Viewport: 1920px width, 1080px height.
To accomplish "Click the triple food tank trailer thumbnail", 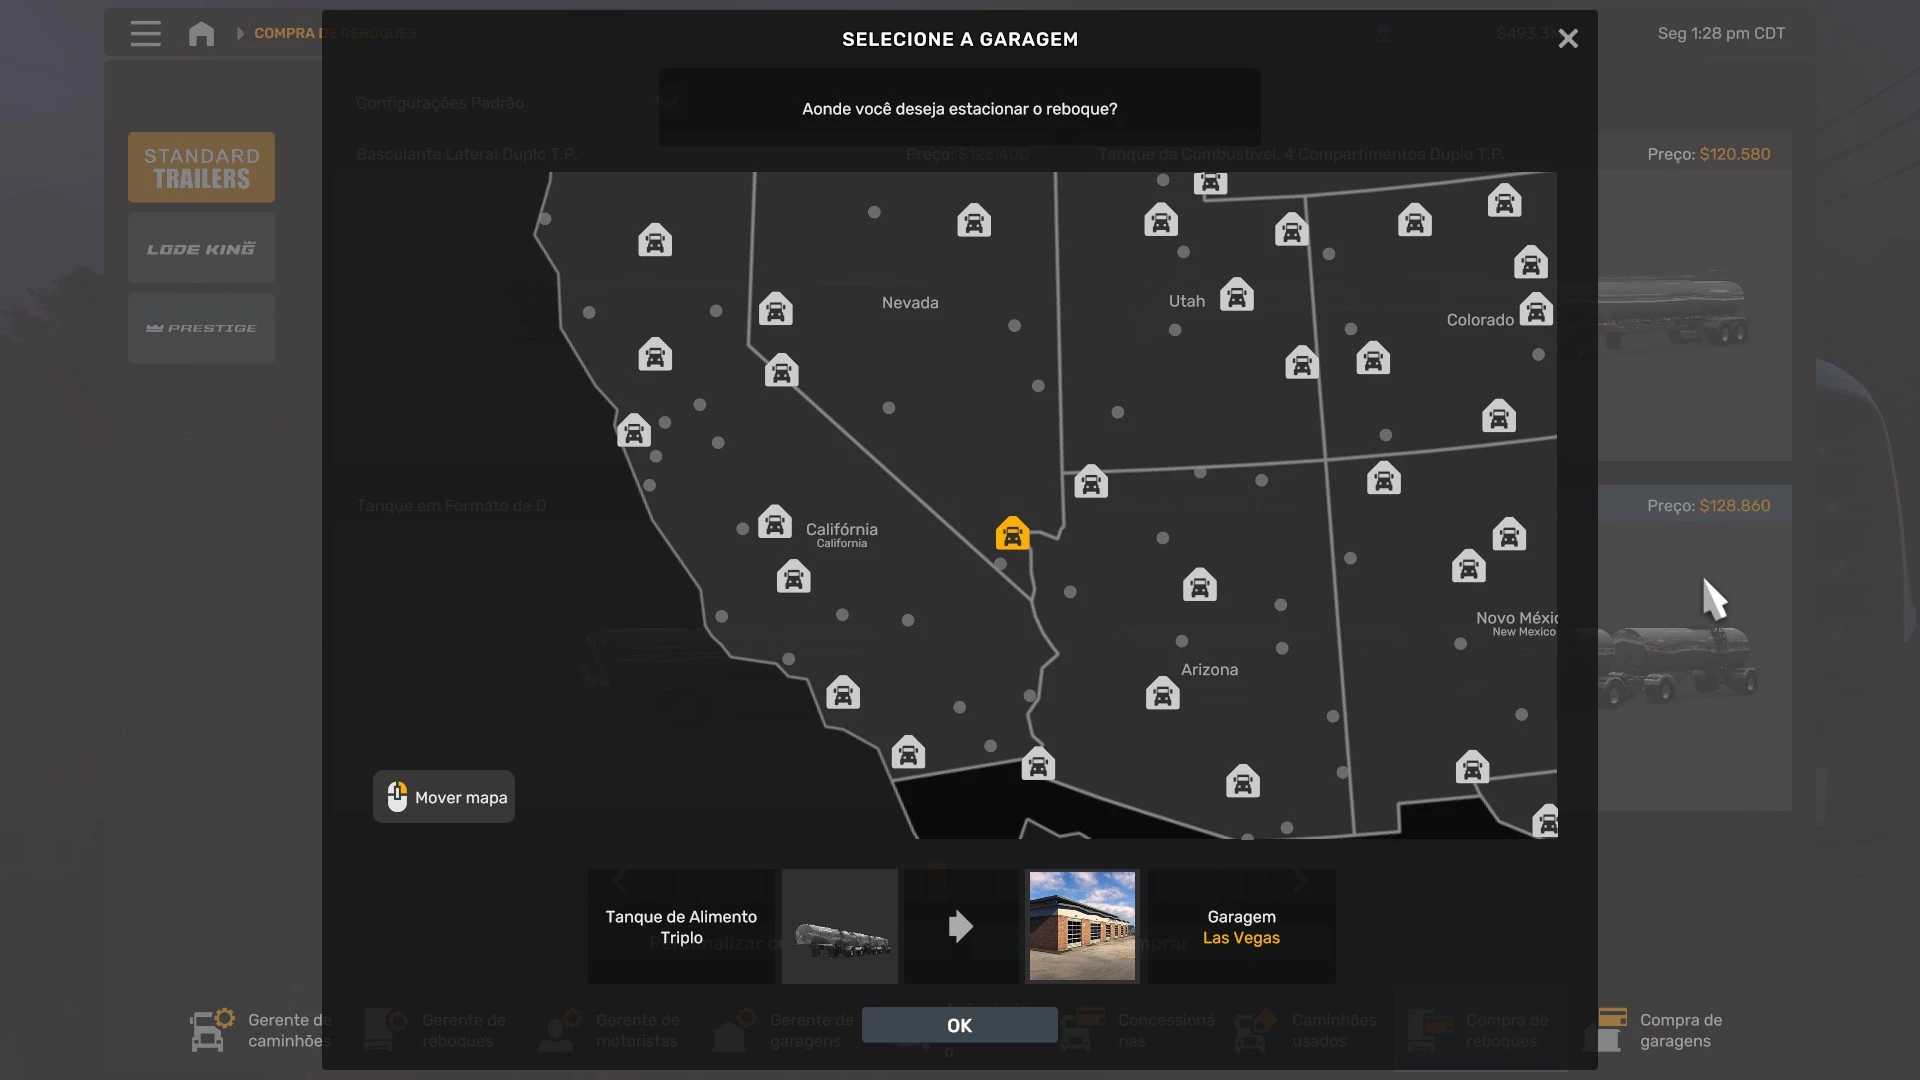I will click(840, 926).
